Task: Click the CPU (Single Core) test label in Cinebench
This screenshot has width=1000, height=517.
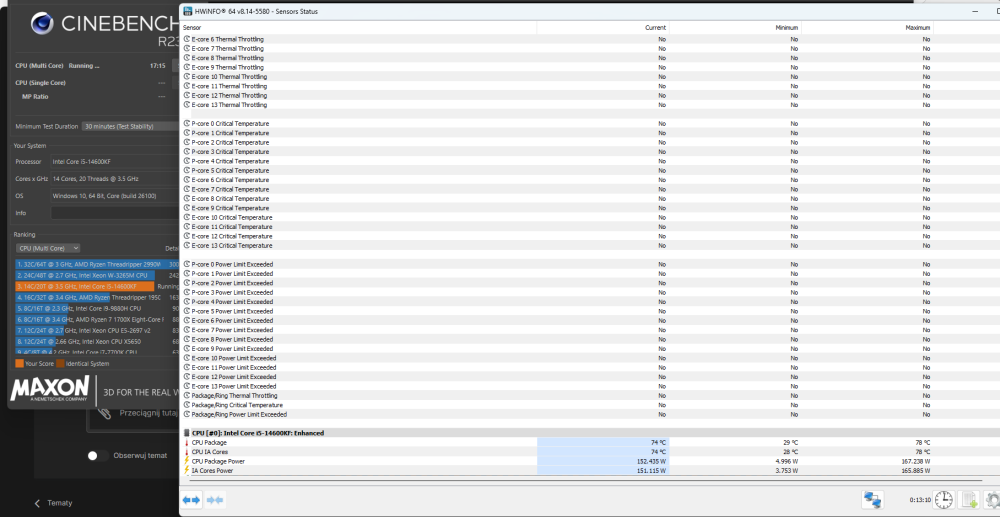Action: pos(40,82)
